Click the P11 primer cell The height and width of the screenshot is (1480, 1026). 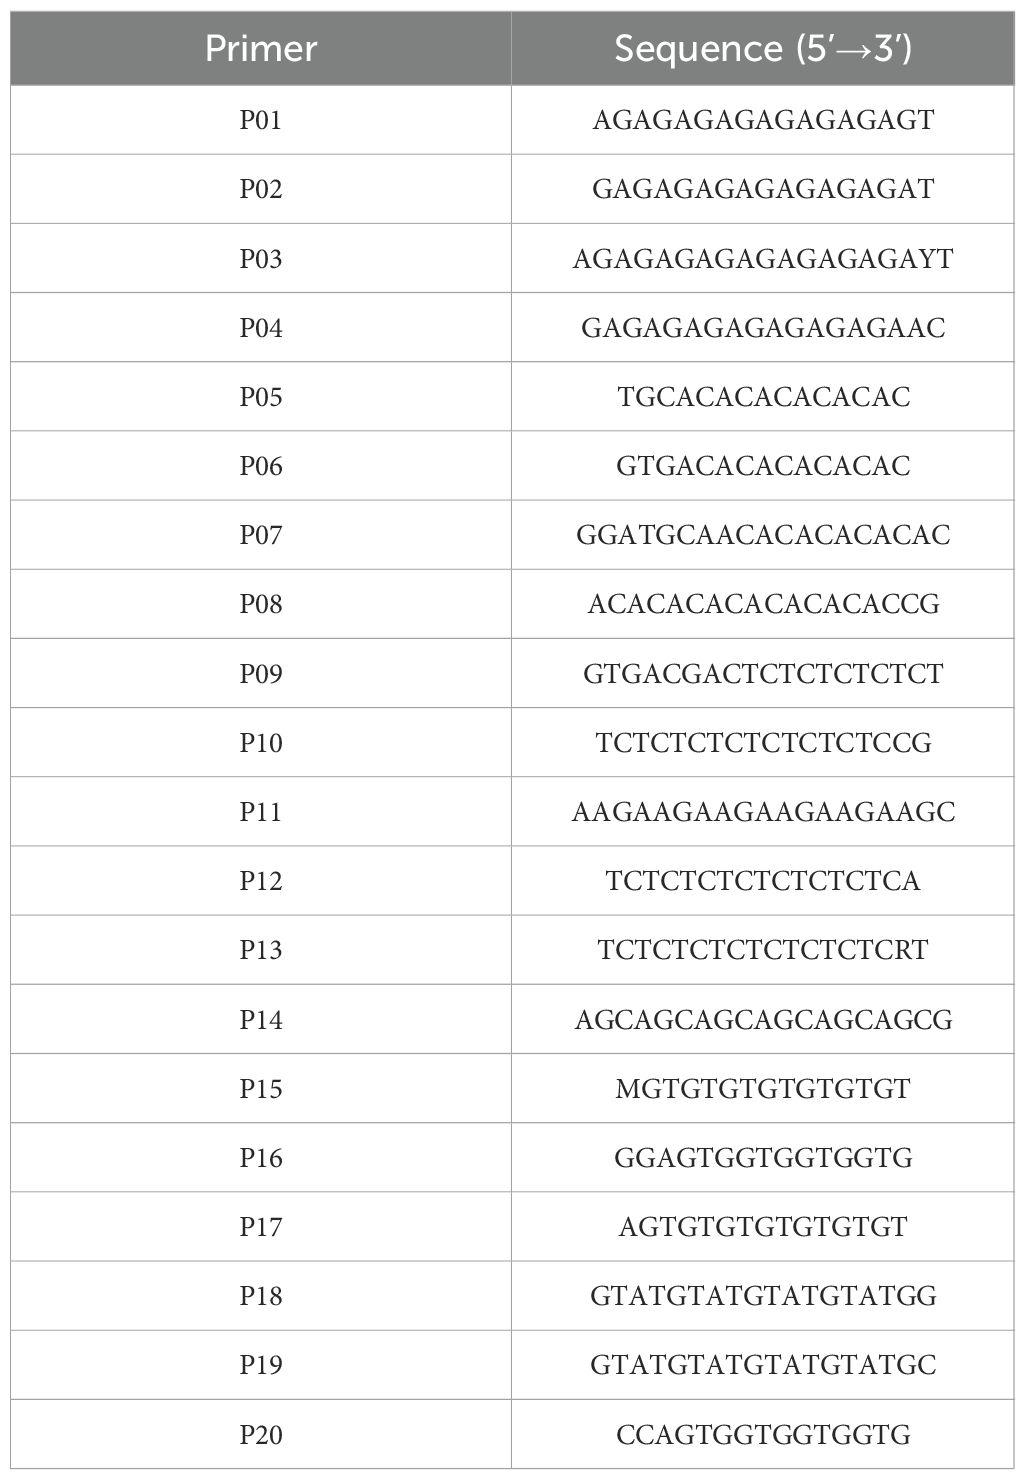[x=261, y=812]
